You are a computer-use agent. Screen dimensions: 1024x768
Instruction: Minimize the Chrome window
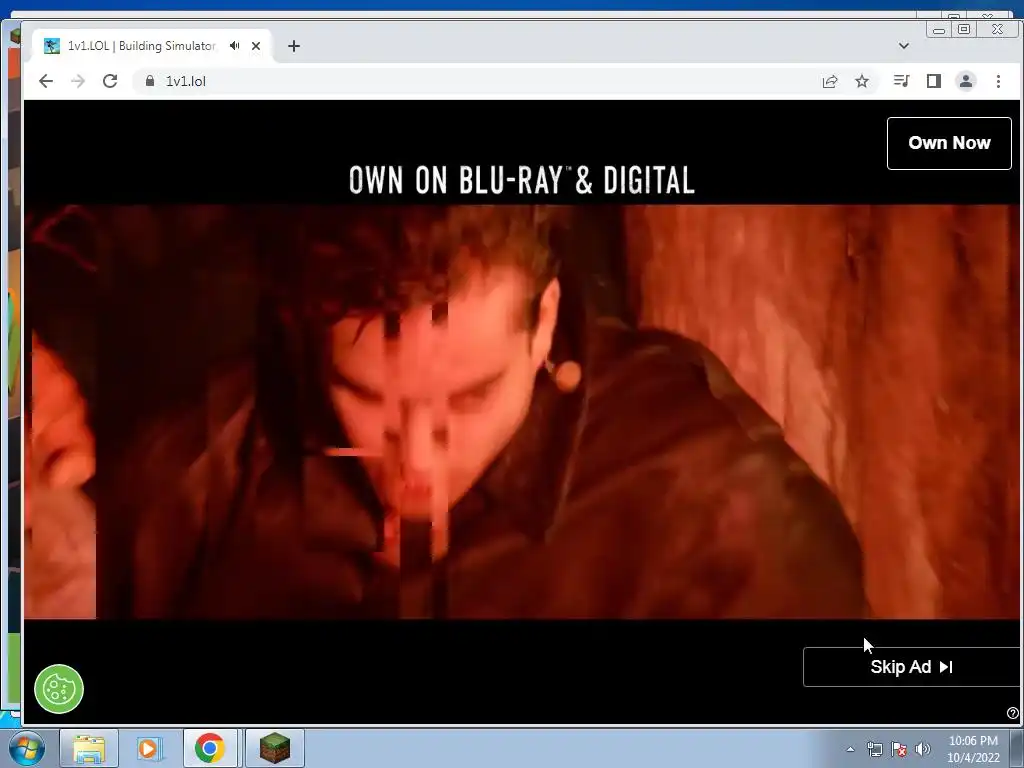[x=939, y=30]
